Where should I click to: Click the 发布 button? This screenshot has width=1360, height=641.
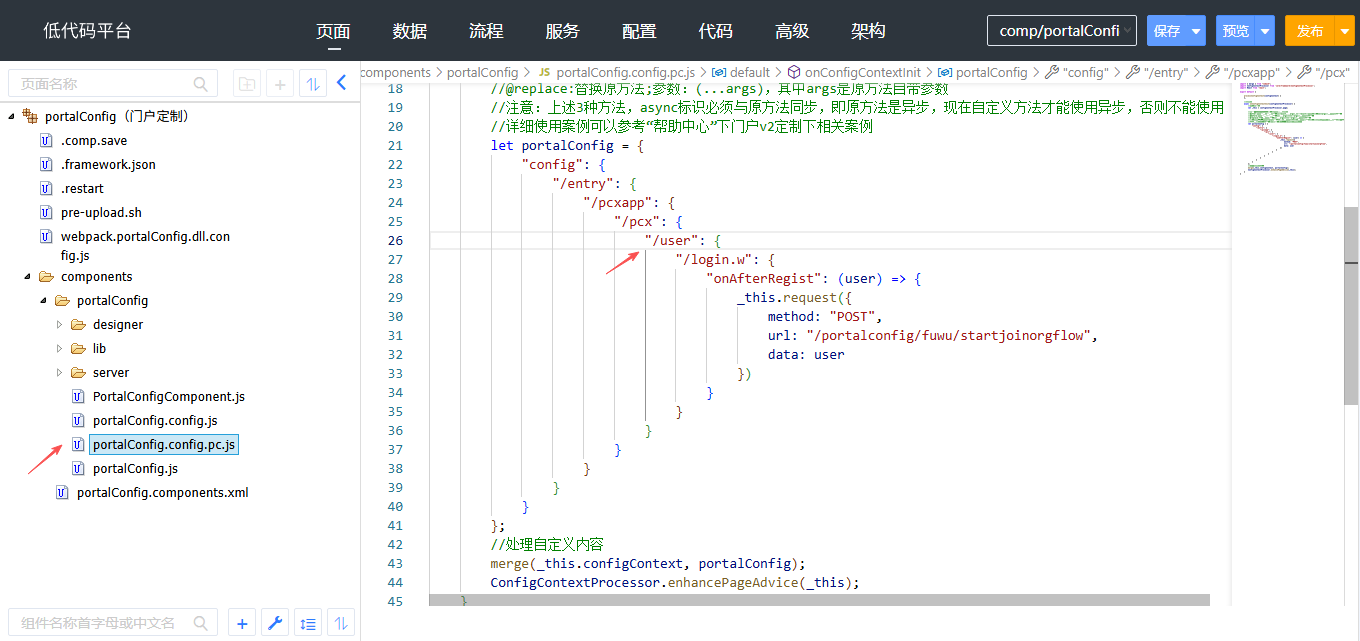tap(1309, 31)
